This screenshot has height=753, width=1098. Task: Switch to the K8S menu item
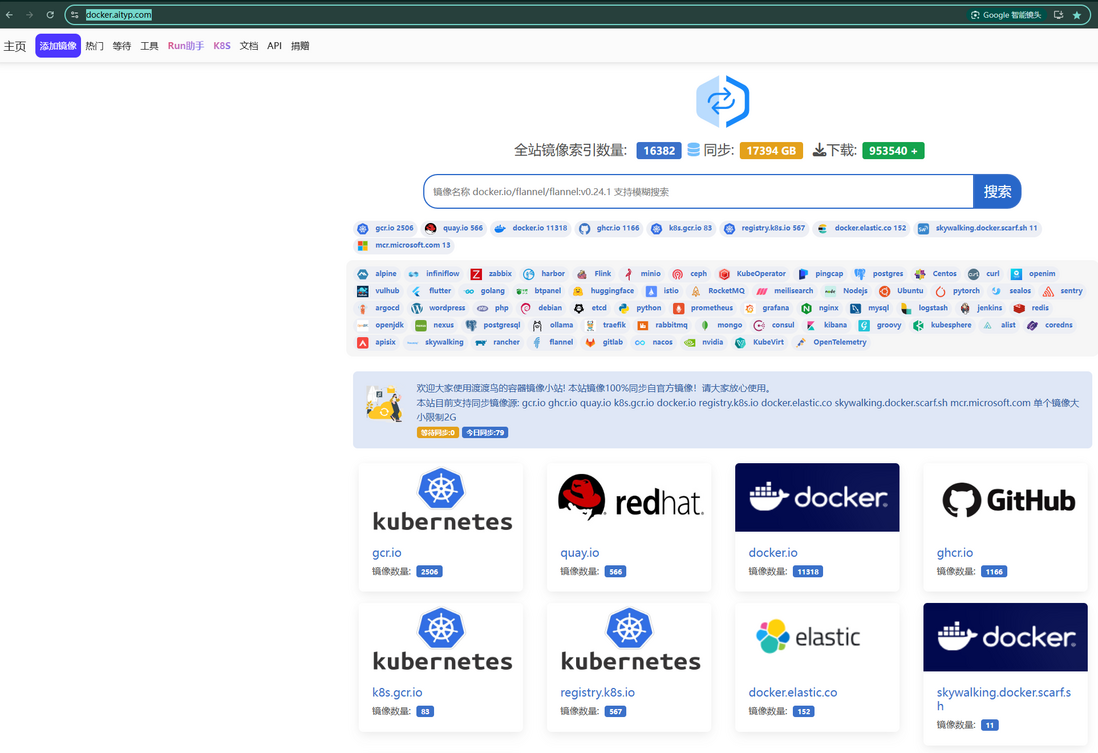[x=221, y=45]
